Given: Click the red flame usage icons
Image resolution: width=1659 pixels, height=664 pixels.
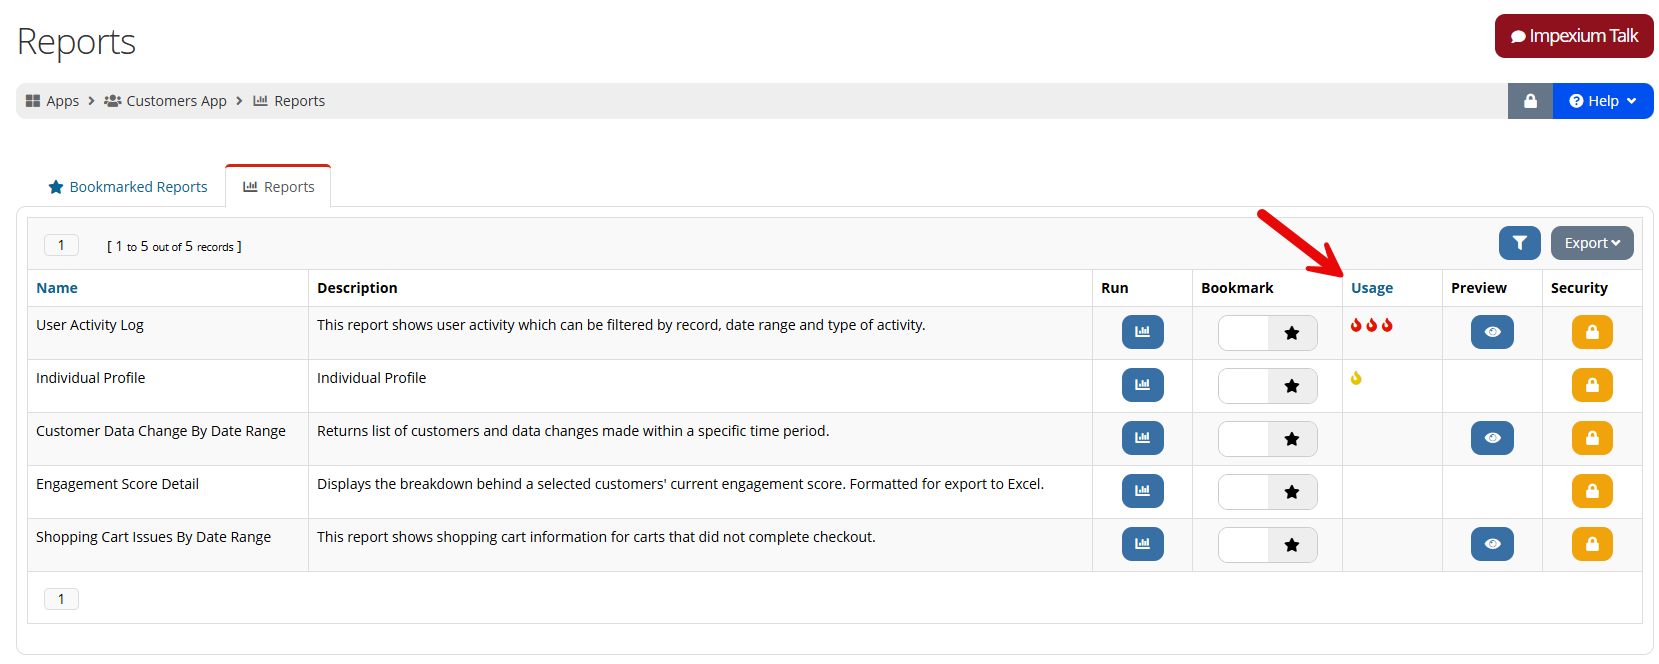Looking at the screenshot, I should pyautogui.click(x=1371, y=325).
